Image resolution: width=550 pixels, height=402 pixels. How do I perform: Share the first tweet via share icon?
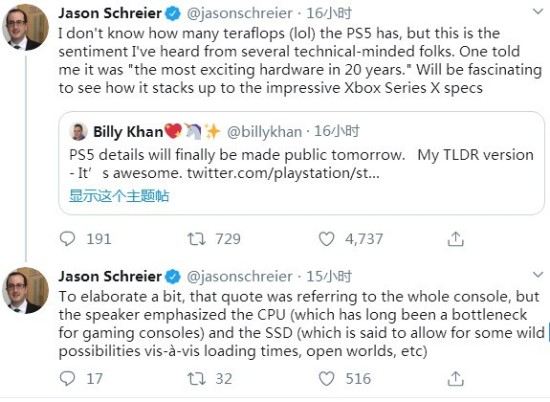point(455,239)
